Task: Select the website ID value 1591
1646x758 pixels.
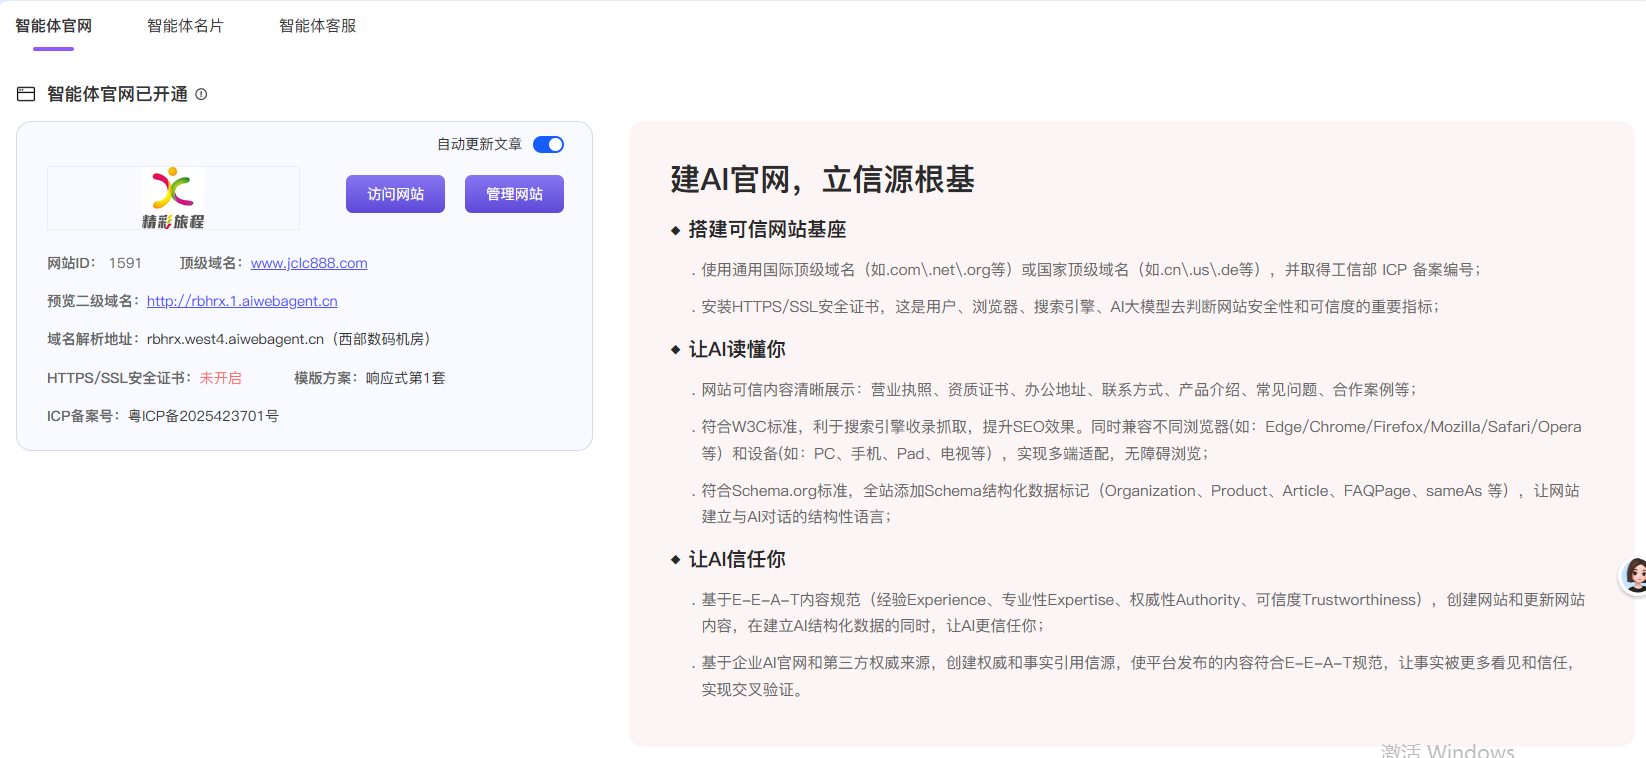Action: (x=125, y=263)
